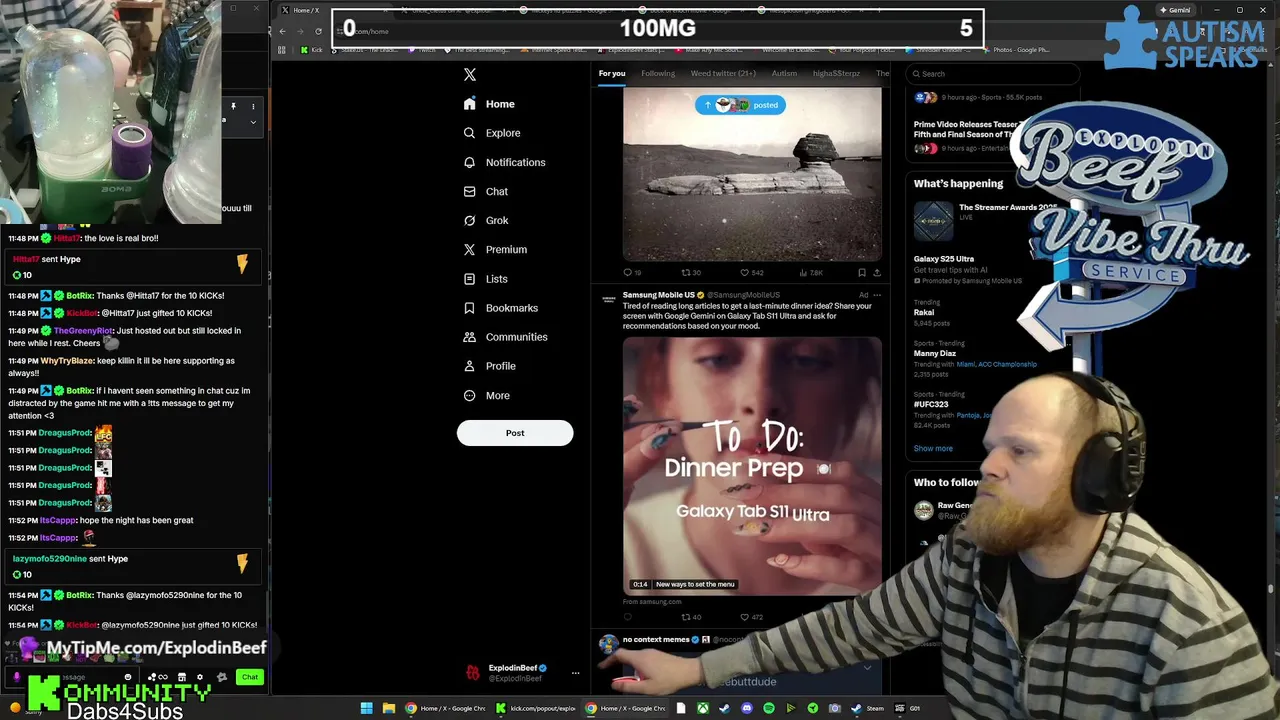Open the Gemini button in Chrome
Viewport: 1280px width, 720px height.
point(1175,10)
